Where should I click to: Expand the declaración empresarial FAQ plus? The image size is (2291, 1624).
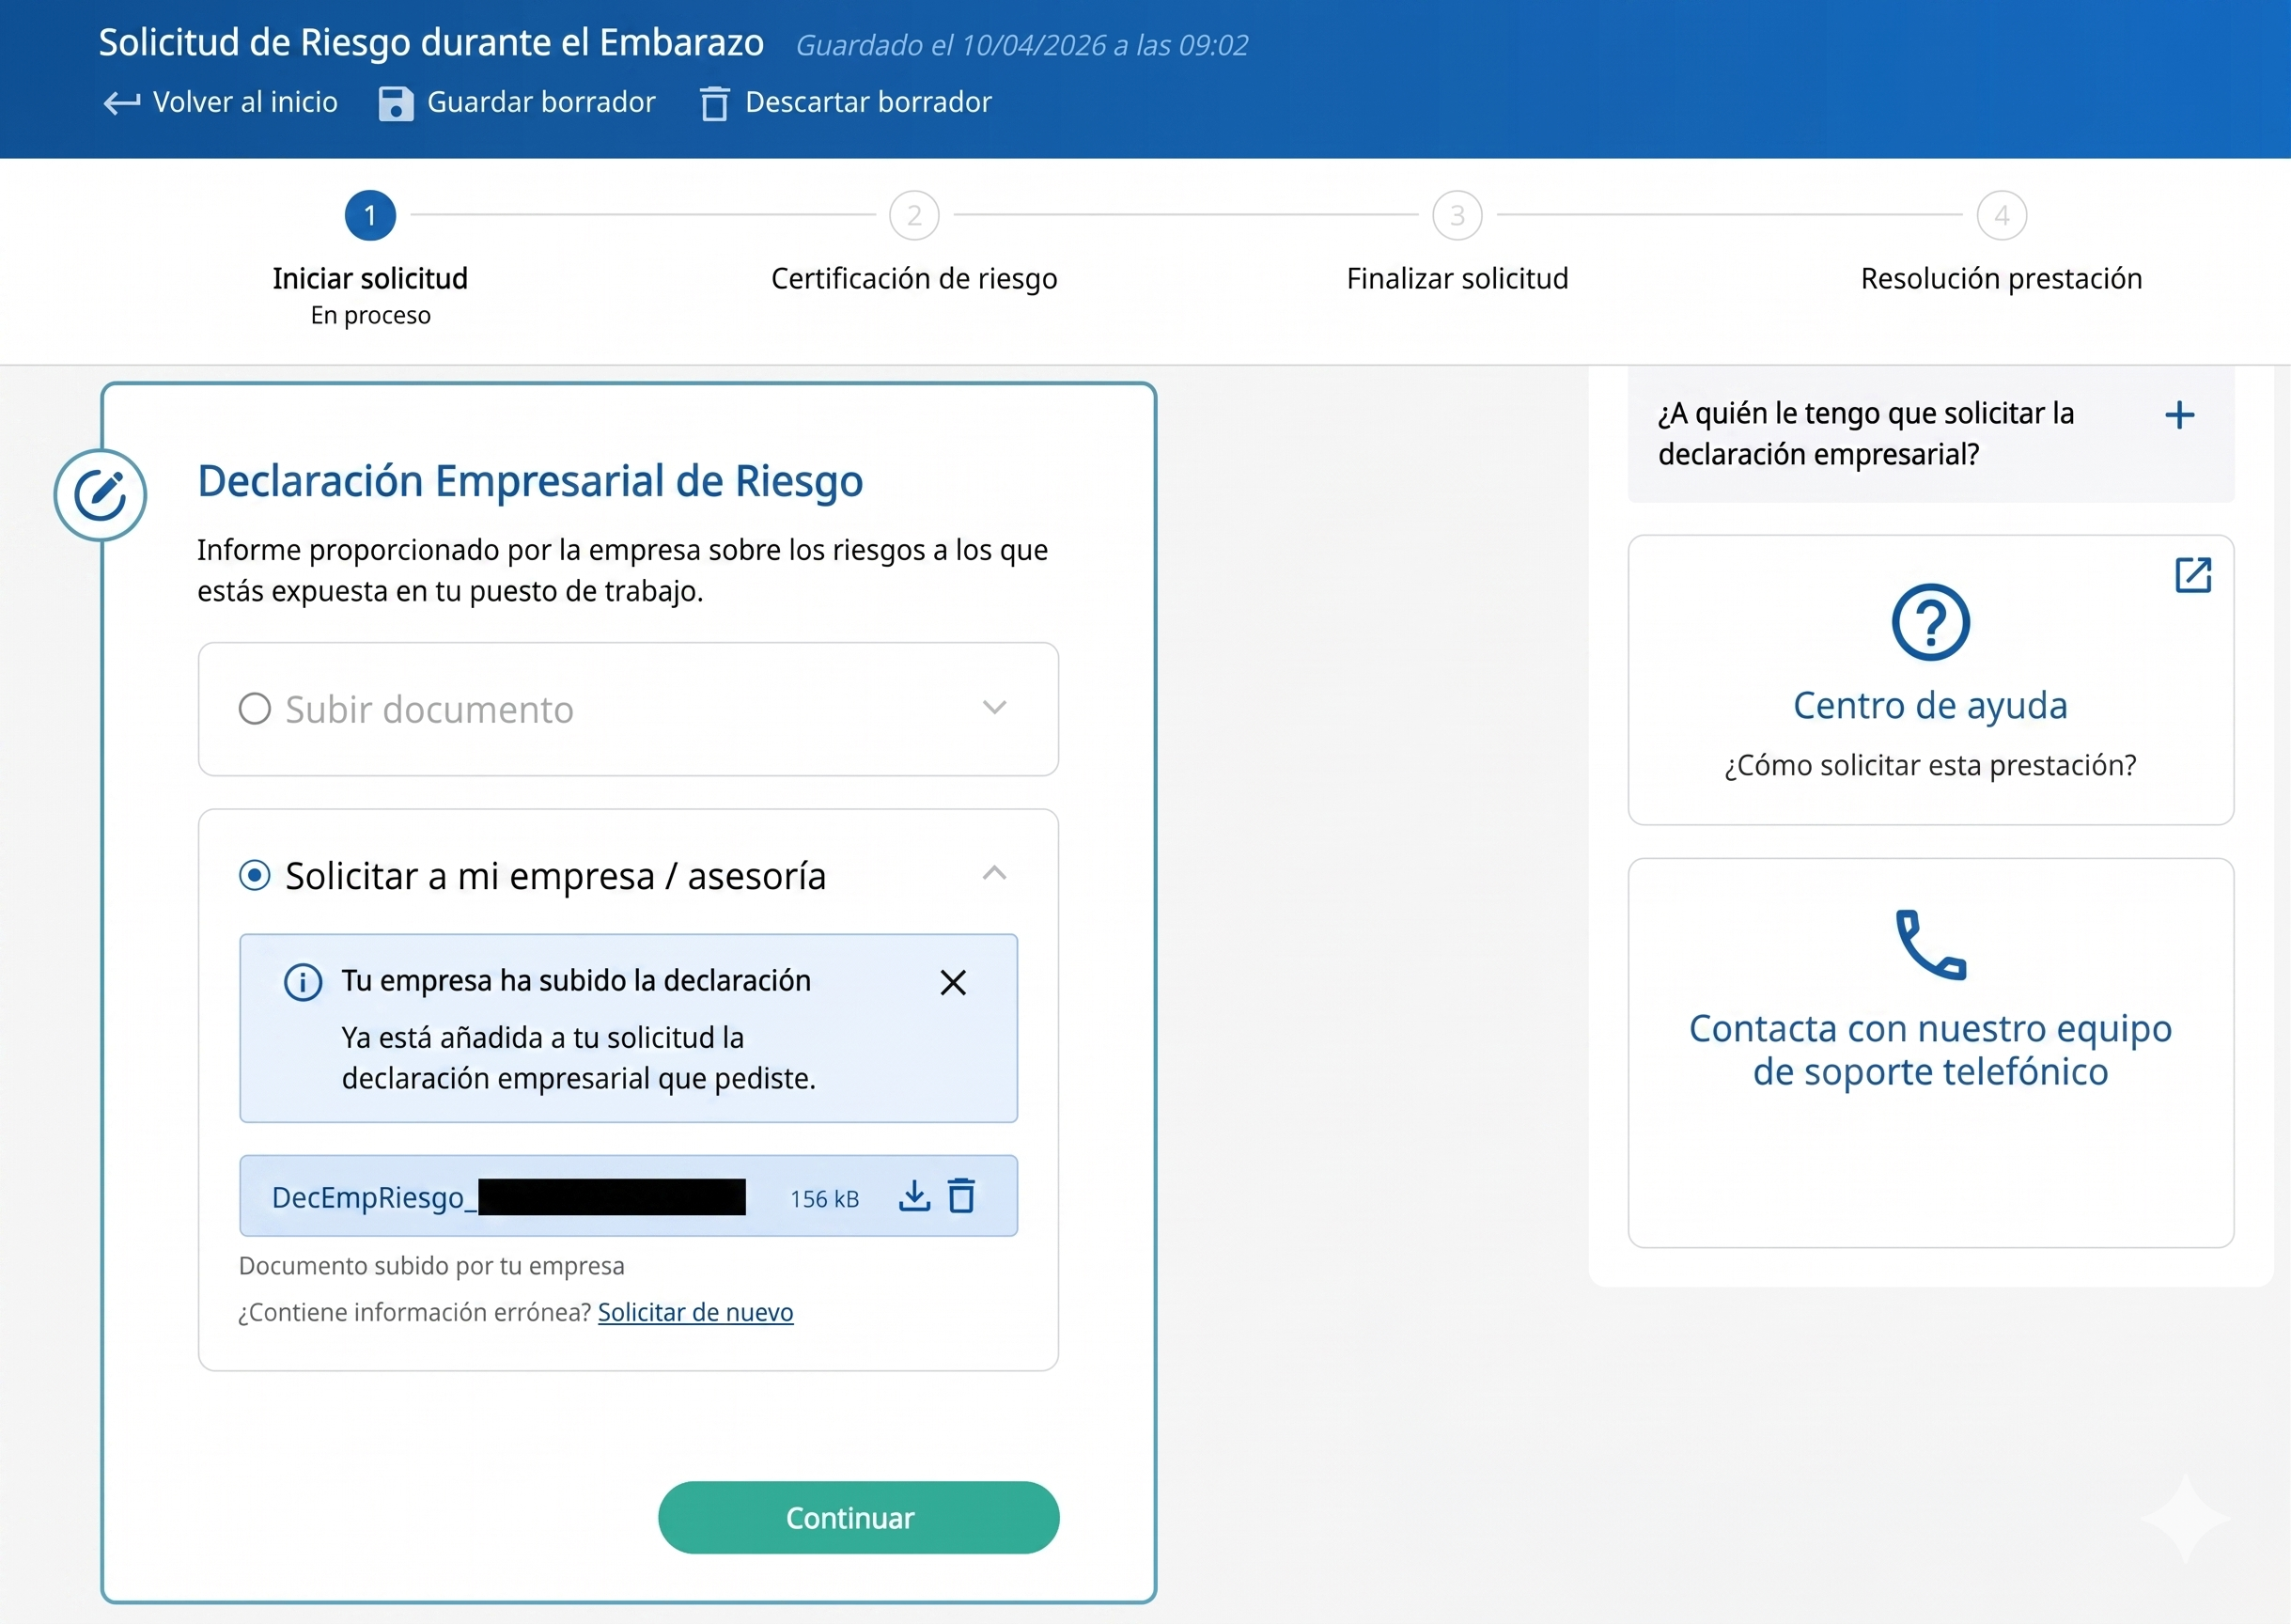click(2179, 415)
